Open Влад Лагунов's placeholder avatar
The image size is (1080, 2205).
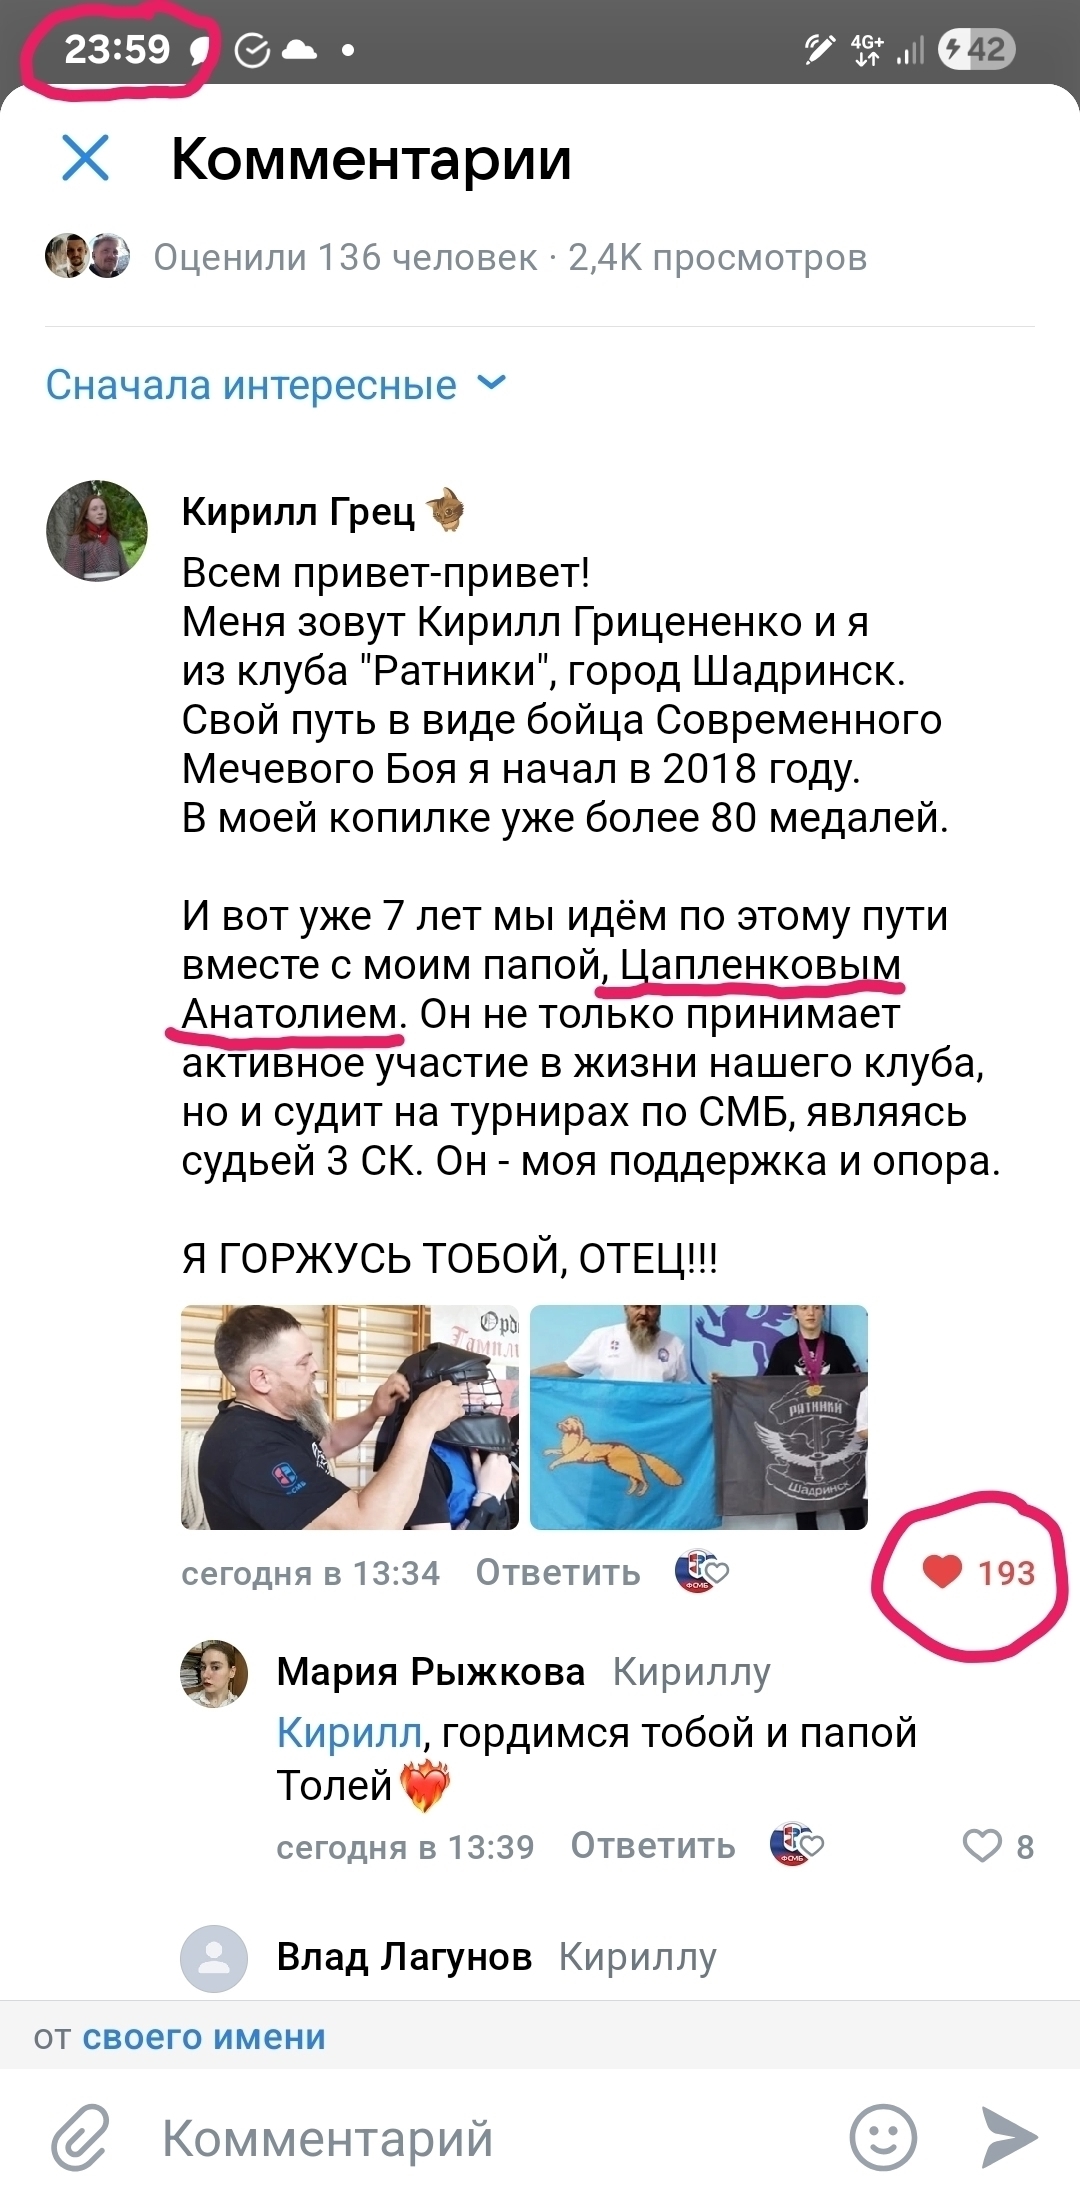(214, 1958)
